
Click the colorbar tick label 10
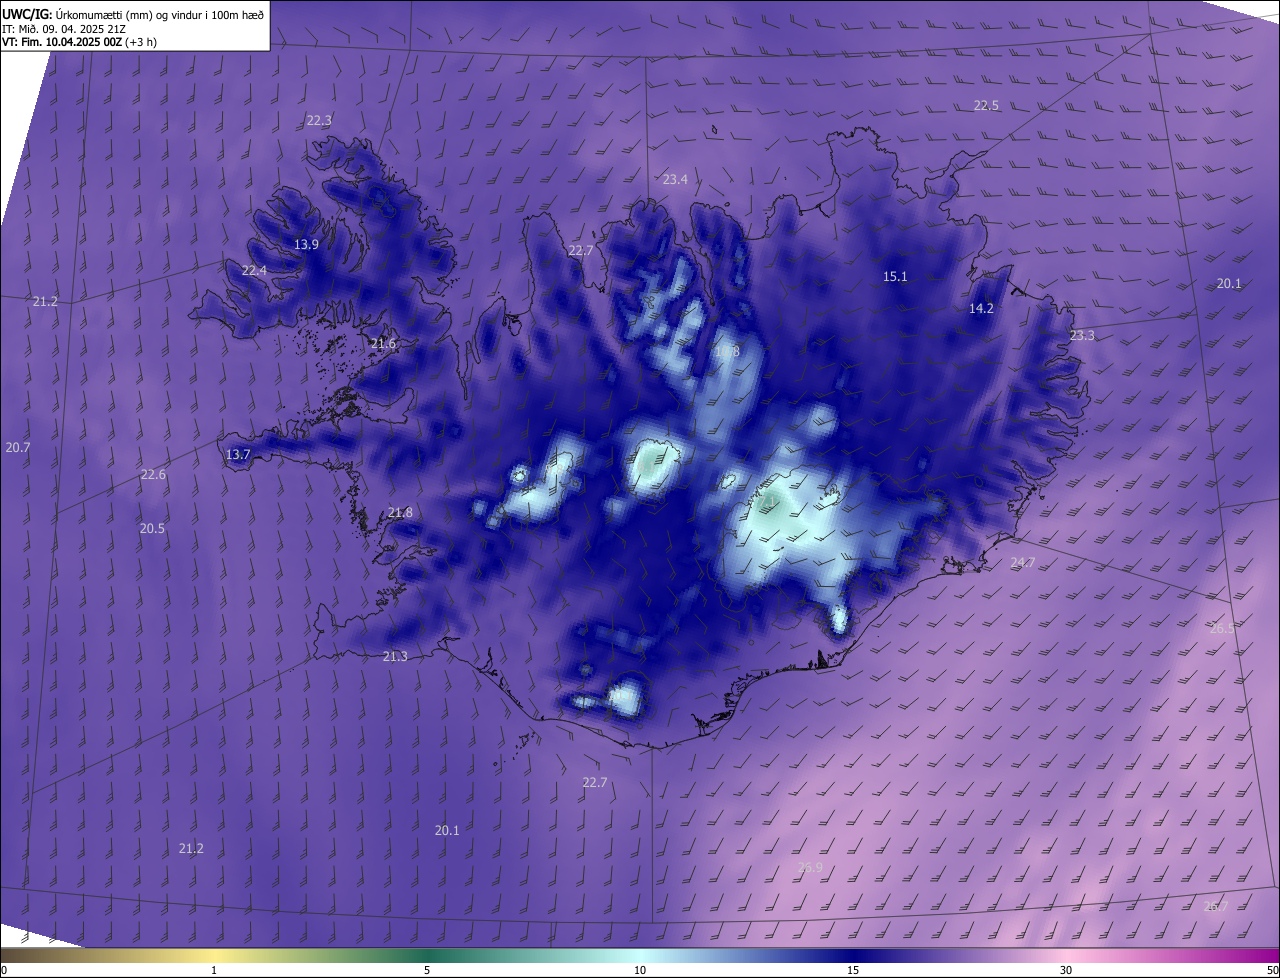pos(640,970)
